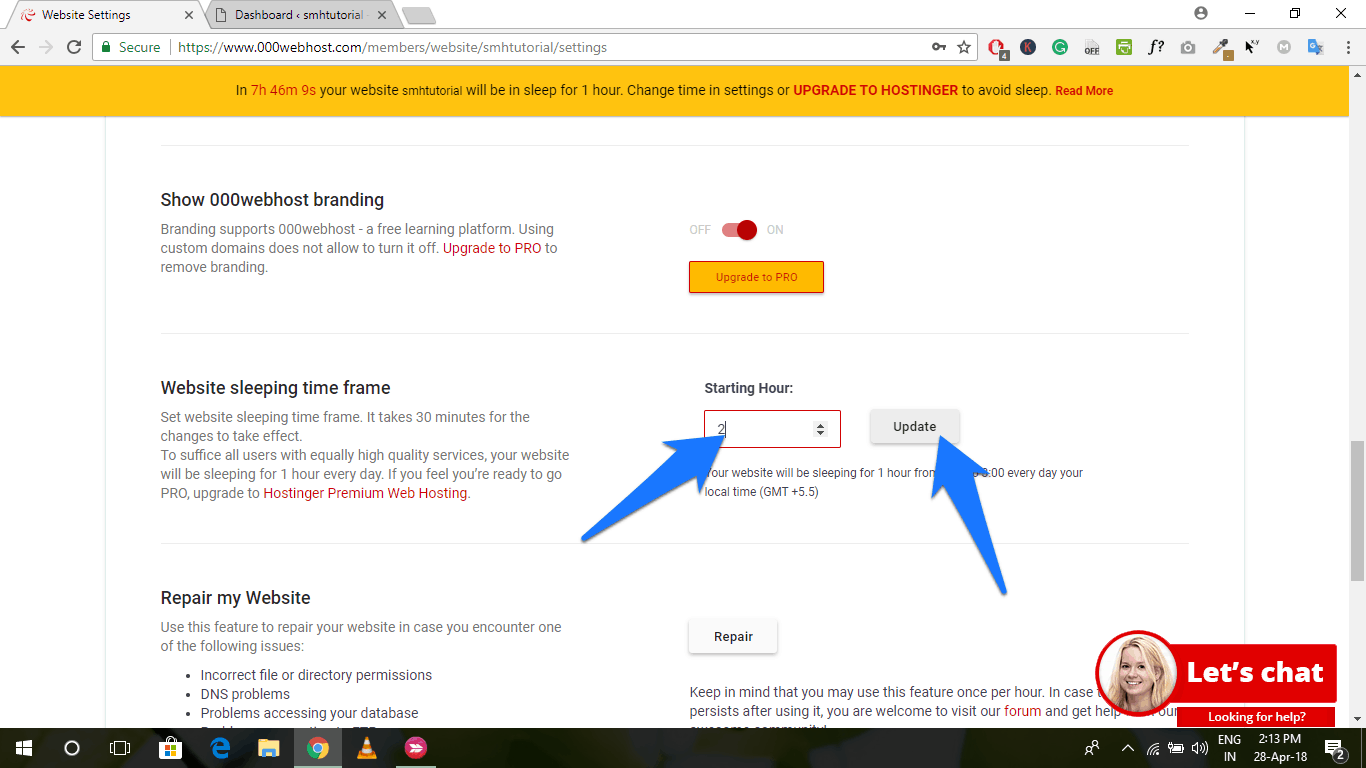Click the forum link in the Repair note
Image resolution: width=1366 pixels, height=768 pixels.
point(1023,711)
